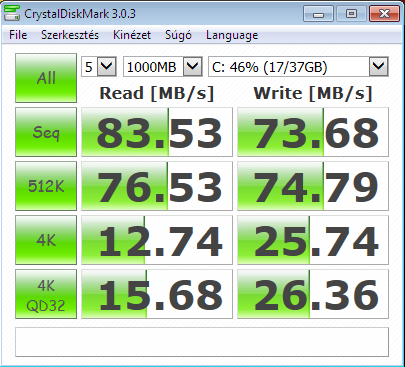Select the 512K read result 76.53

(x=157, y=186)
